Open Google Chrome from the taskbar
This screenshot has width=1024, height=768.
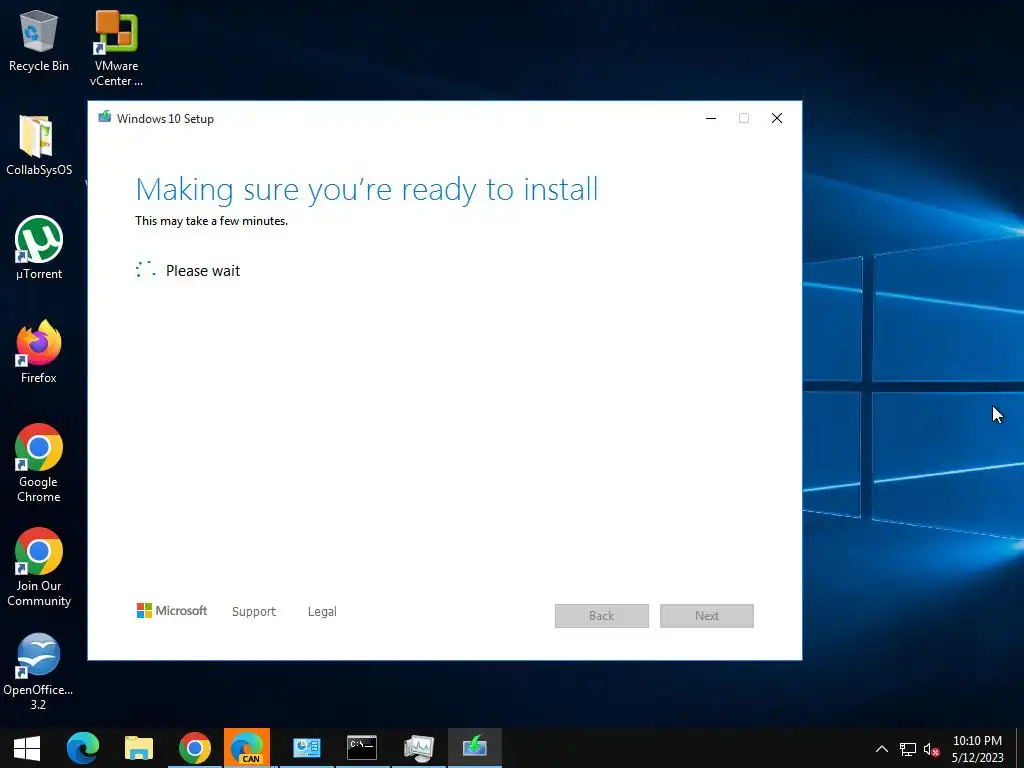point(195,748)
